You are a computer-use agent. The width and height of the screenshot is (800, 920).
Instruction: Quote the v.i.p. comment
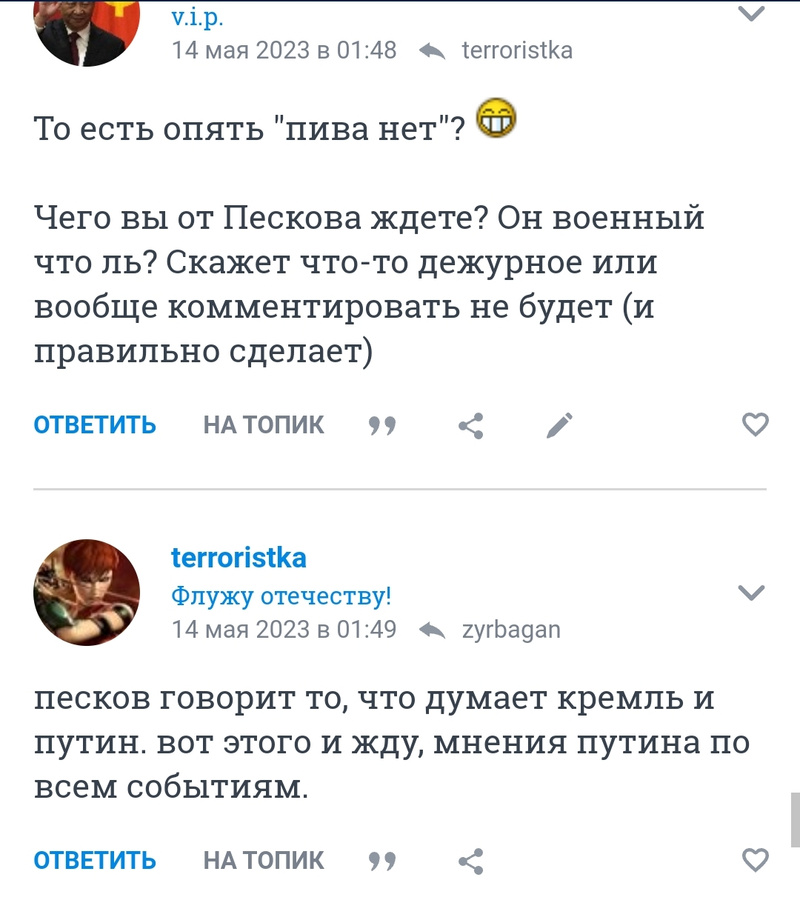(x=382, y=426)
